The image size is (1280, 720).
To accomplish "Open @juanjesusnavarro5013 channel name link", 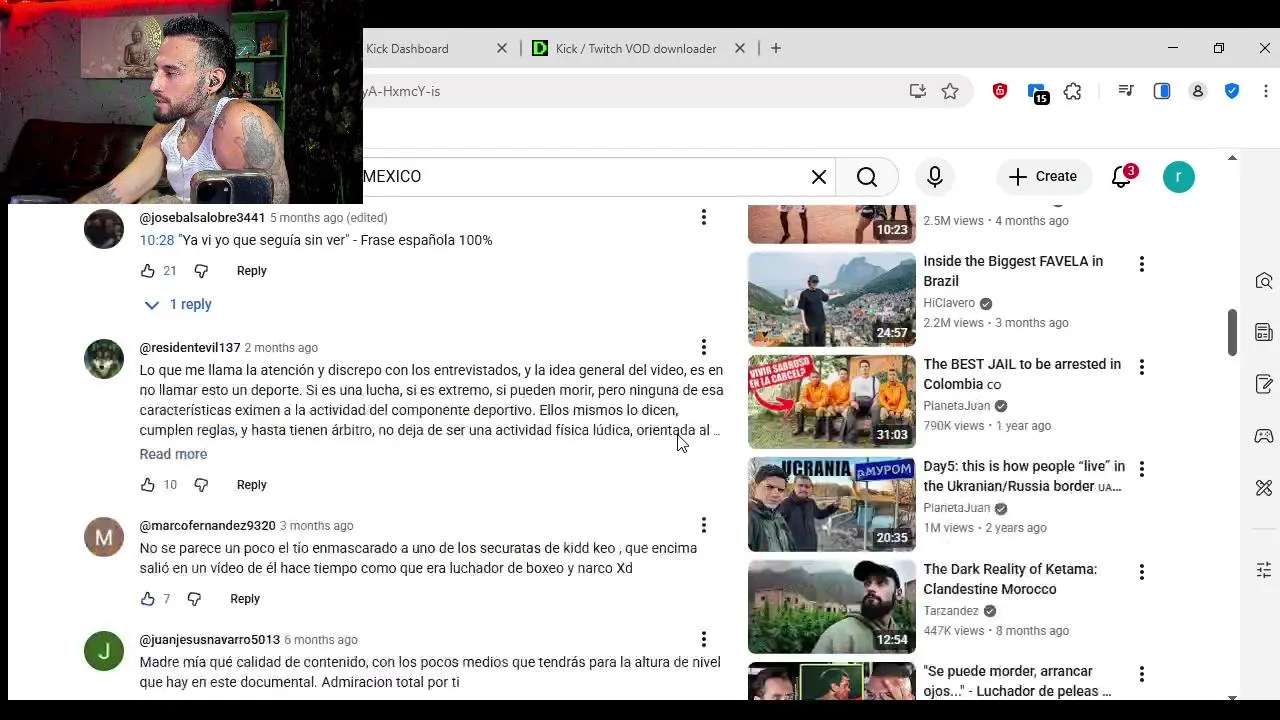I will coord(210,640).
